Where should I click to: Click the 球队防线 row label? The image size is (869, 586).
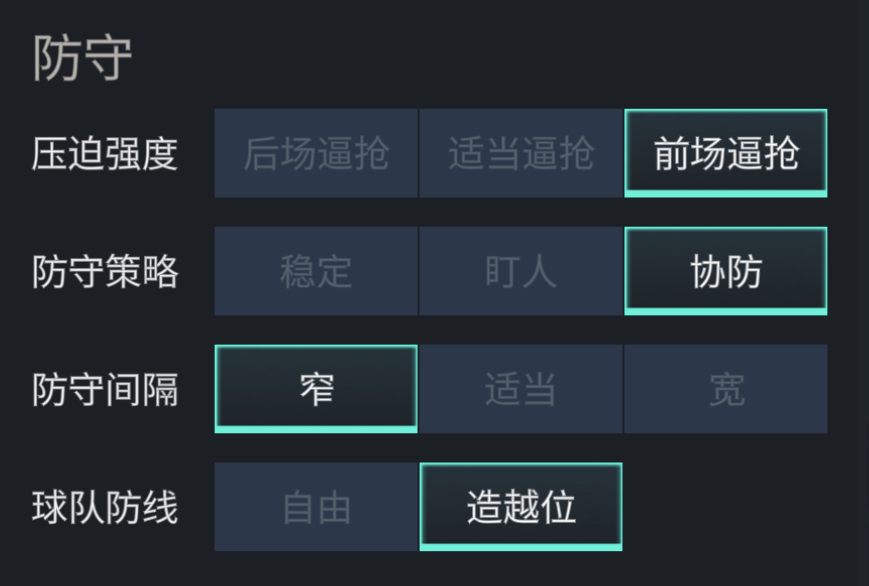105,507
